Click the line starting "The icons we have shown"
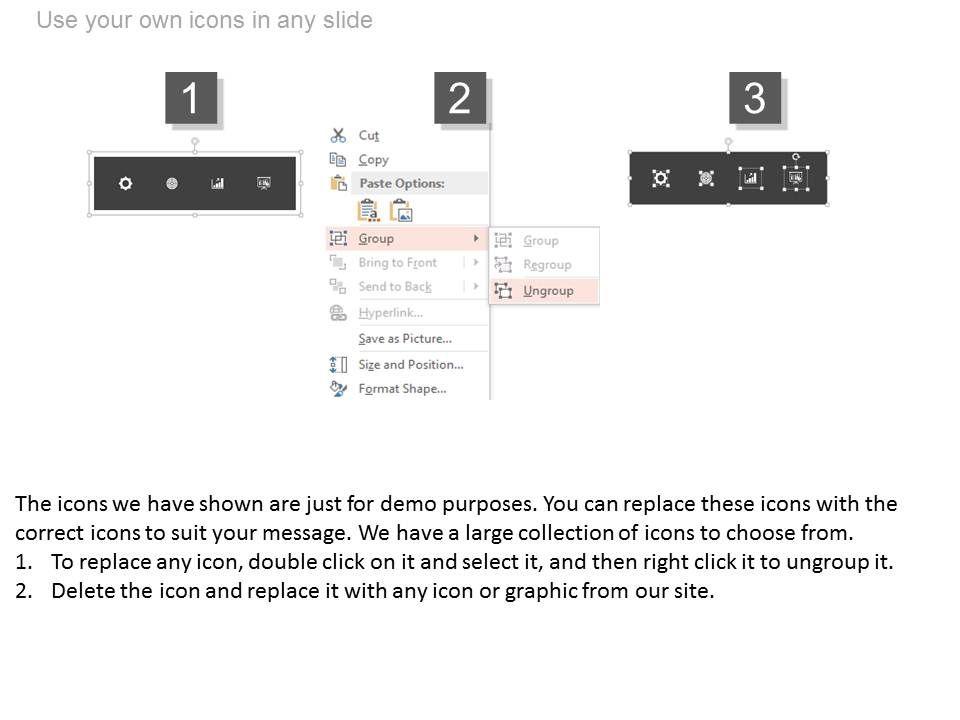960x720 pixels. click(456, 504)
